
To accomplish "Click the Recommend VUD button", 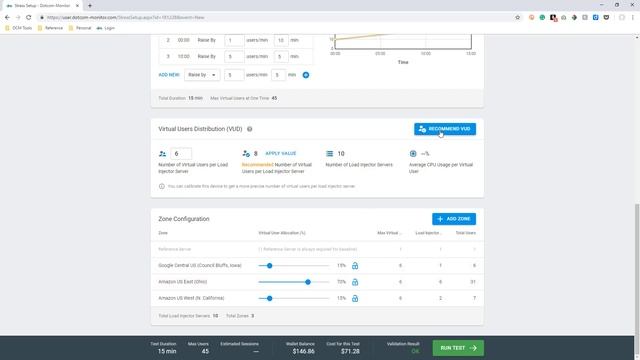I will (445, 129).
